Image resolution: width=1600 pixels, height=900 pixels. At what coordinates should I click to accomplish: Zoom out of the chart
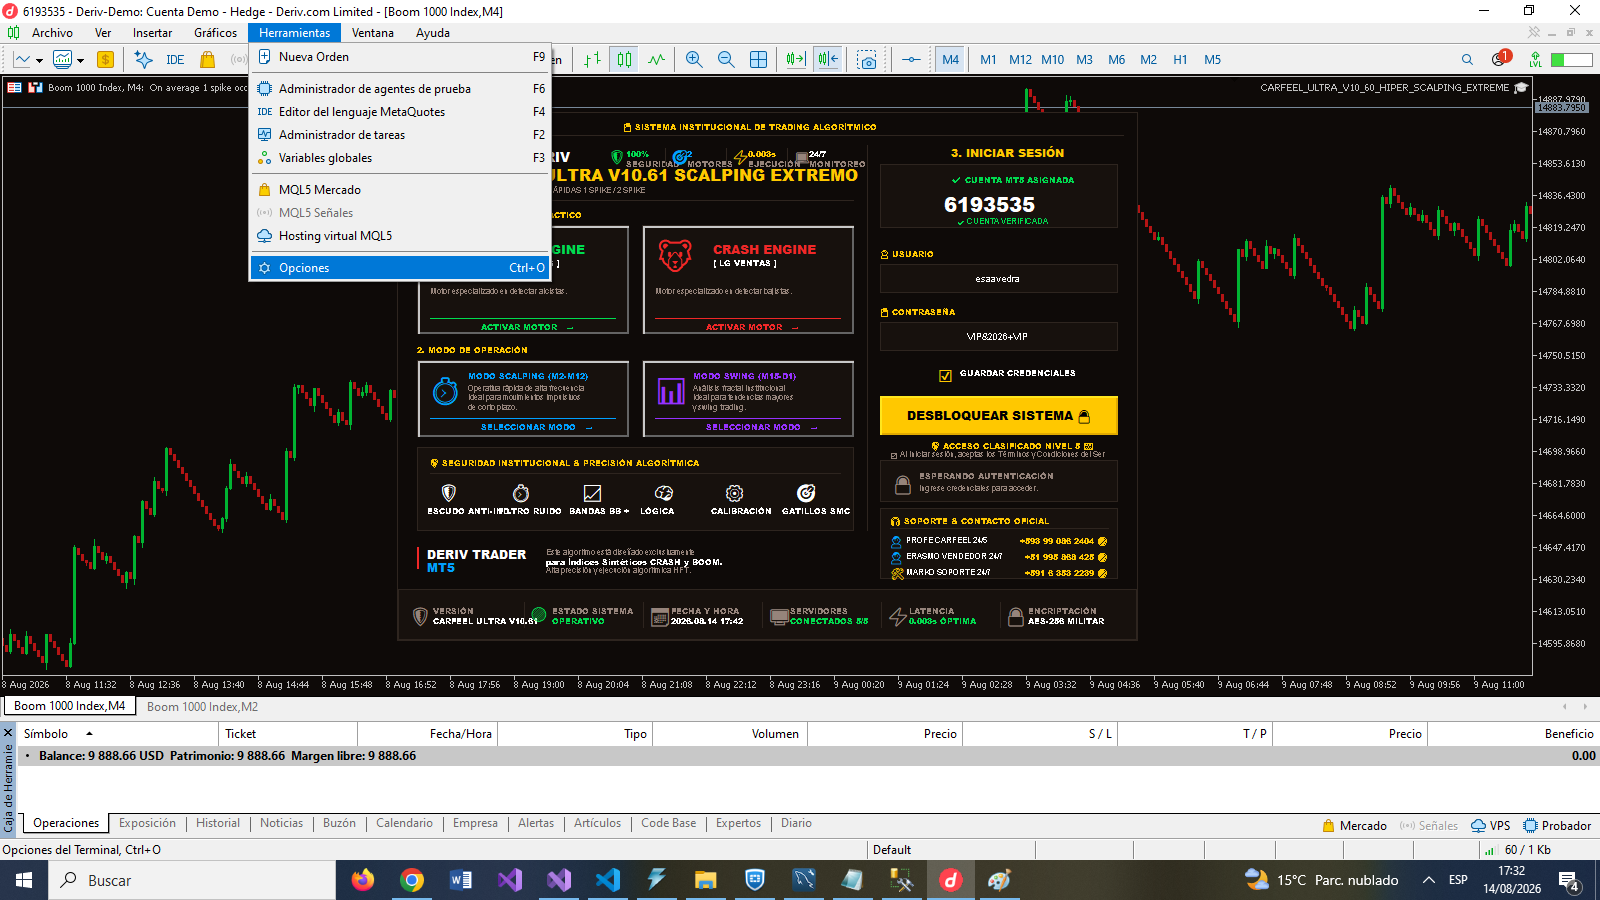coord(726,60)
